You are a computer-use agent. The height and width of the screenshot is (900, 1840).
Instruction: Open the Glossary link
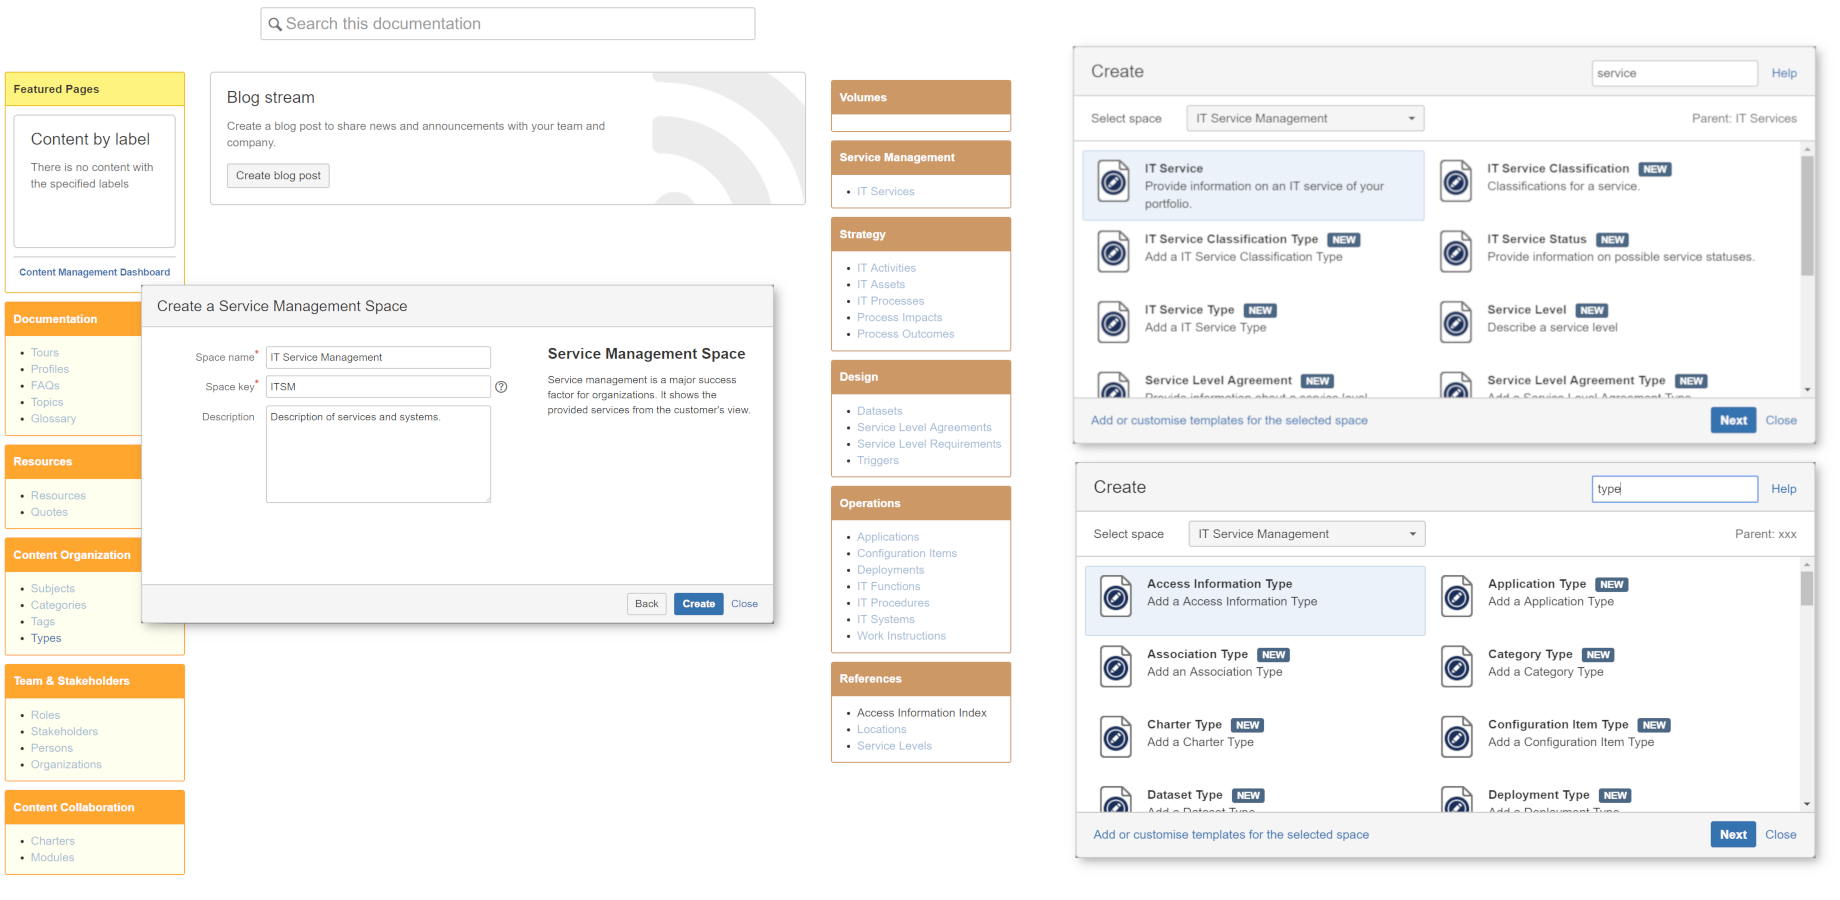(53, 419)
